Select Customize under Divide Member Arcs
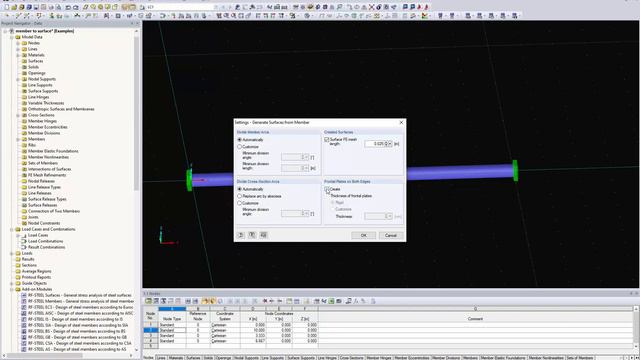Screen dimensions: 640x360 point(240,147)
